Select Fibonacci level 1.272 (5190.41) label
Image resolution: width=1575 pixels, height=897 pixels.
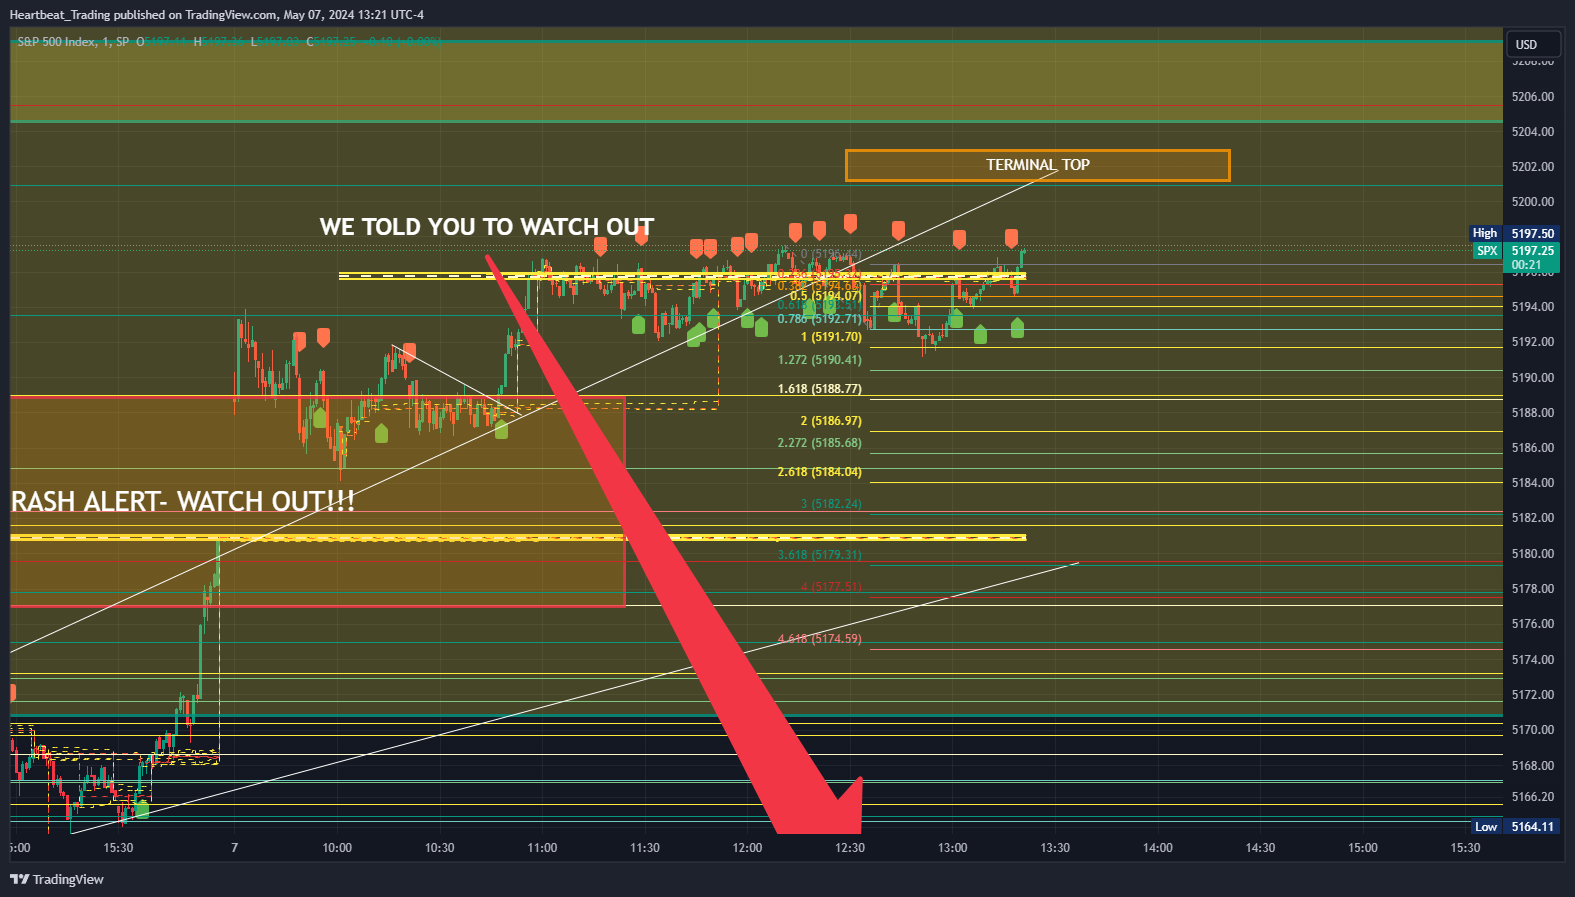(x=819, y=360)
